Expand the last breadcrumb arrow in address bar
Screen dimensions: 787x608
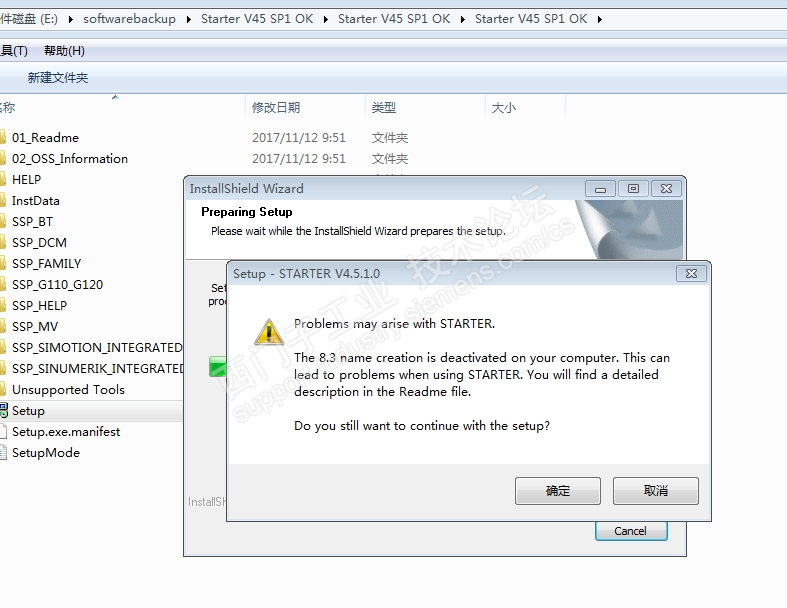[600, 19]
